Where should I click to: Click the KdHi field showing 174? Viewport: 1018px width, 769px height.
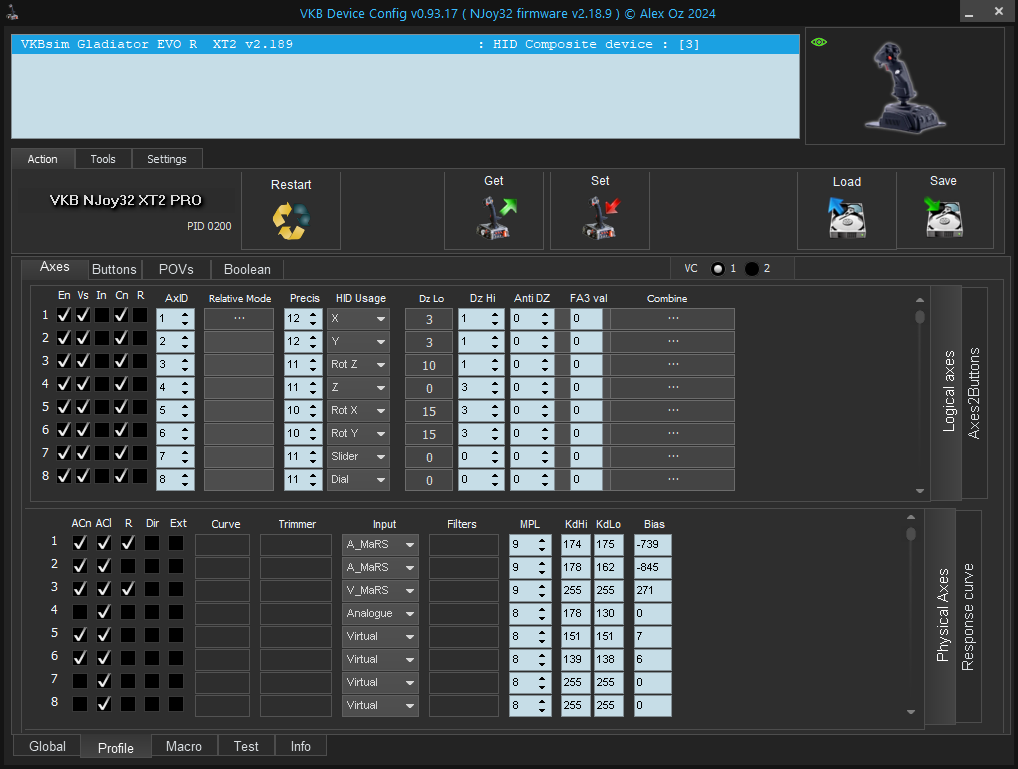tap(575, 544)
